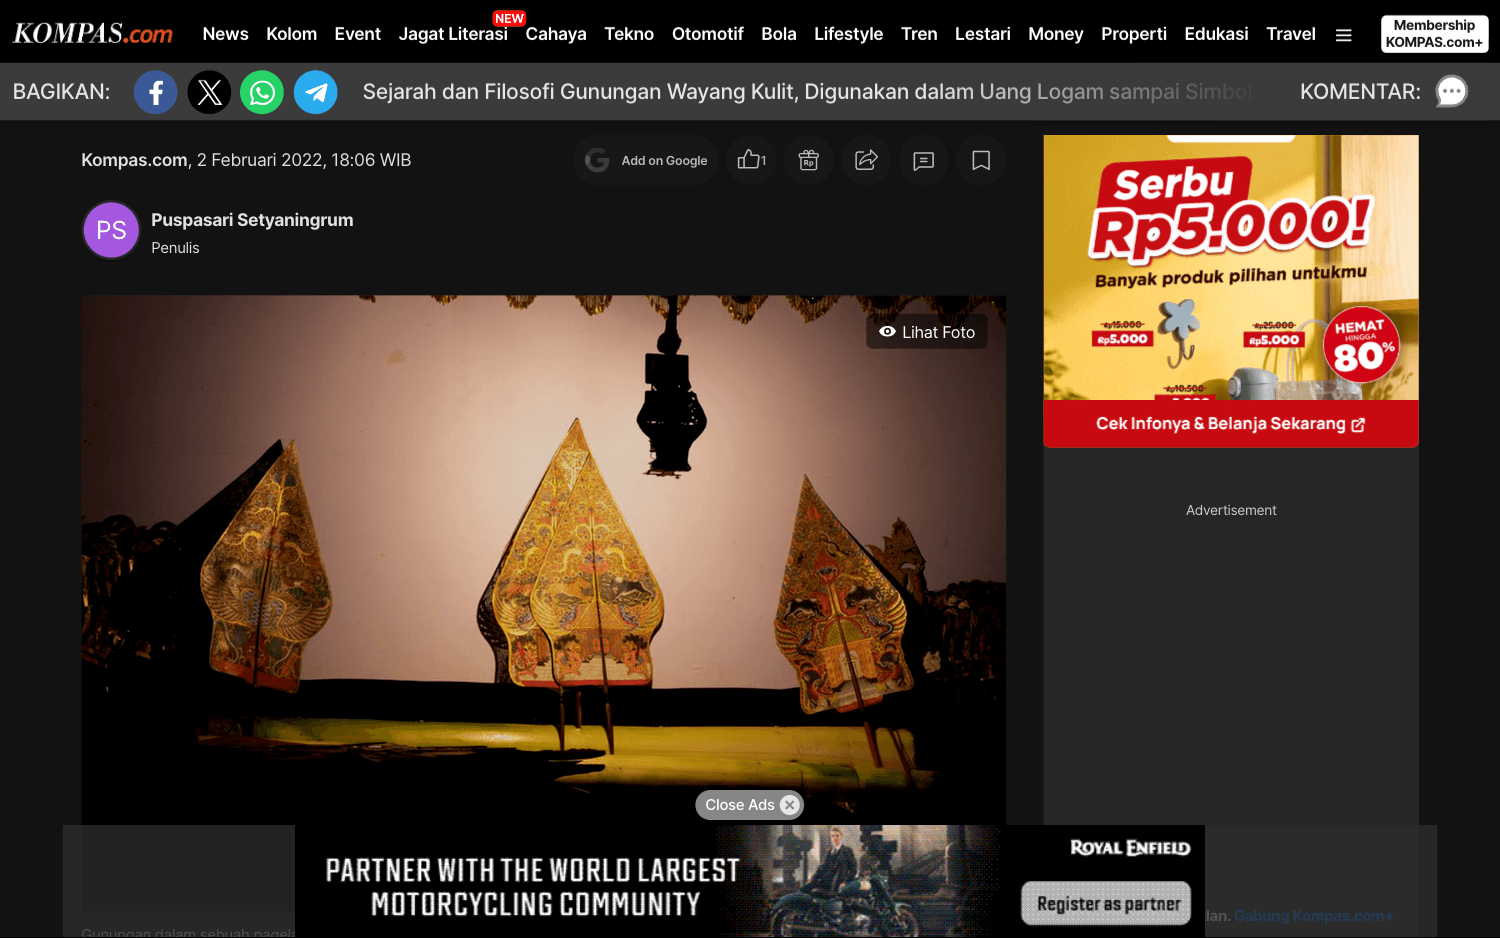
Task: Click the gift Rp tip icon
Action: 809,160
